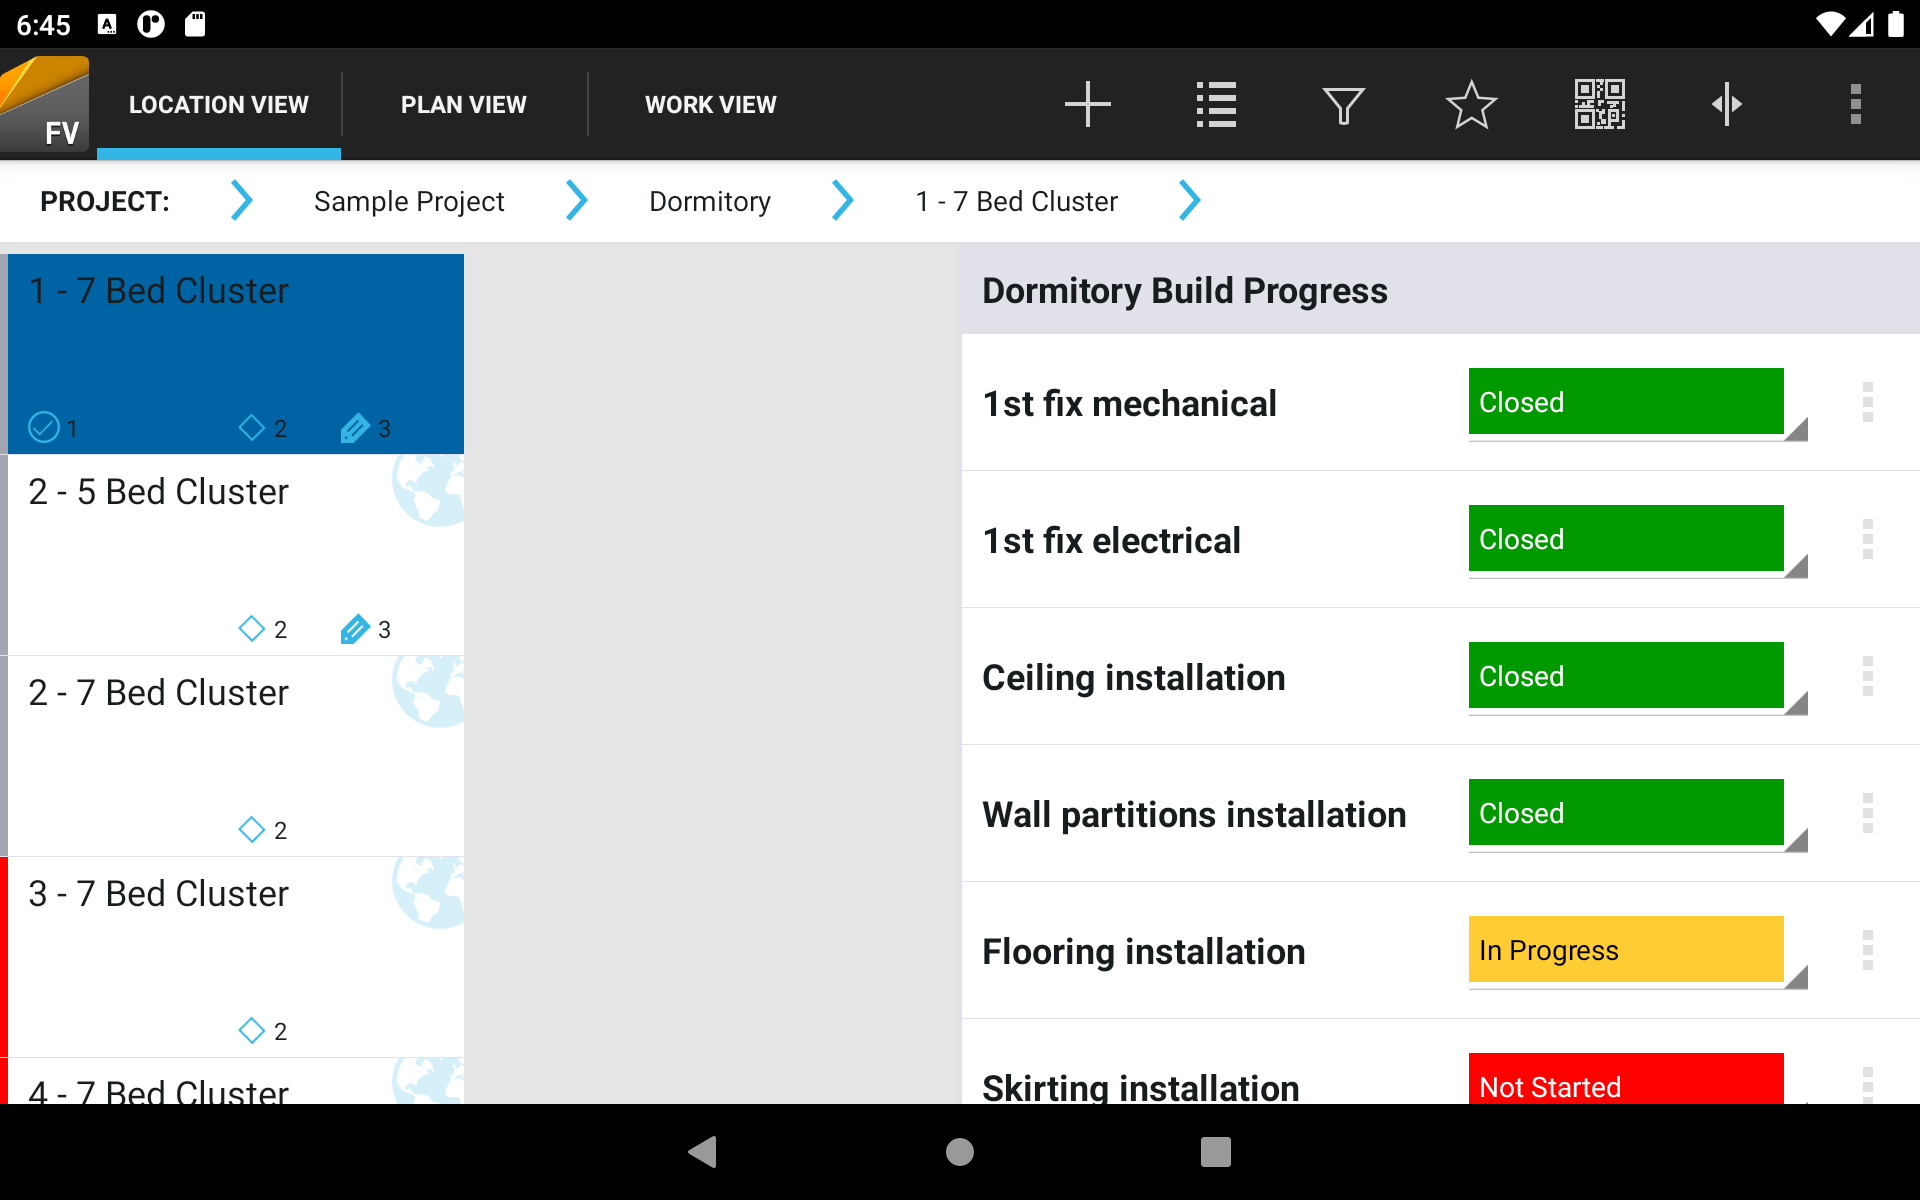Tap diamond task icon on 2 - 5 Bed Cluster
The width and height of the screenshot is (1920, 1200).
click(x=252, y=629)
